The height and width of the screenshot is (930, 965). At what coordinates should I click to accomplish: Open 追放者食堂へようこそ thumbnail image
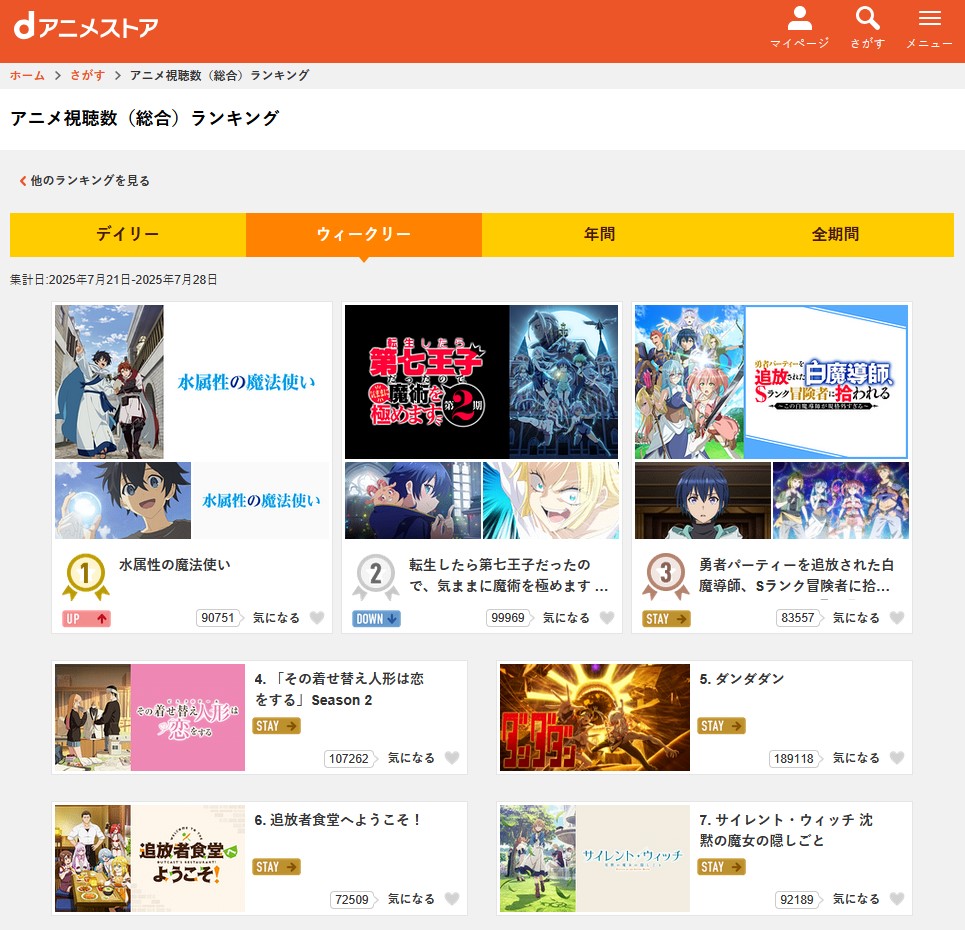[x=150, y=858]
